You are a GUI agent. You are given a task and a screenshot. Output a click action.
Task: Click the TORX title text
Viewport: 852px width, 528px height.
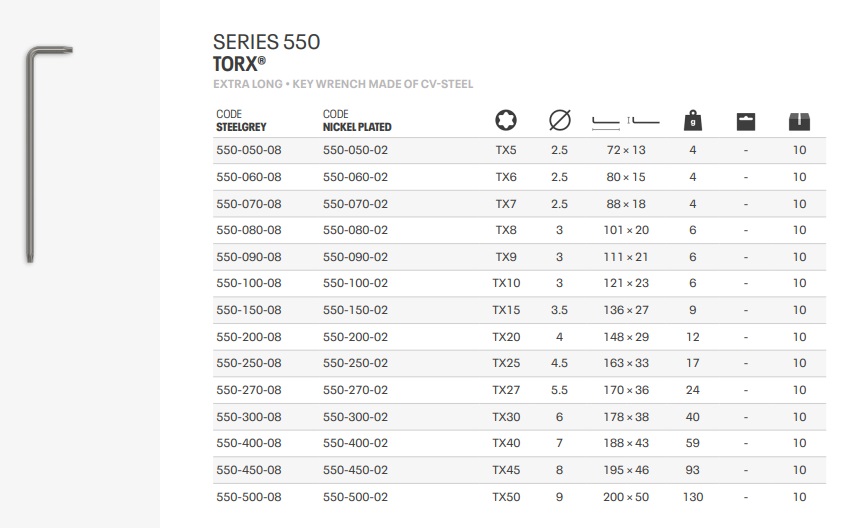click(x=238, y=63)
